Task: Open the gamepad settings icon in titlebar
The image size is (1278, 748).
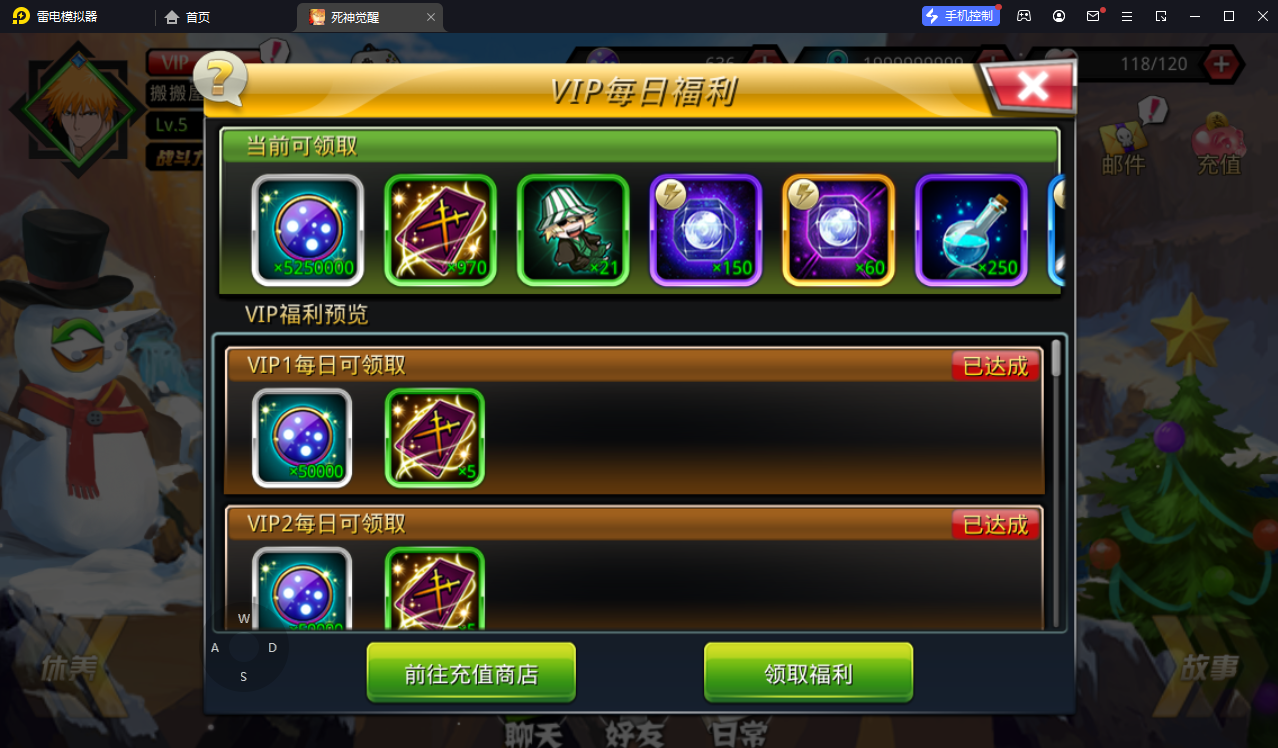Action: pyautogui.click(x=1024, y=16)
